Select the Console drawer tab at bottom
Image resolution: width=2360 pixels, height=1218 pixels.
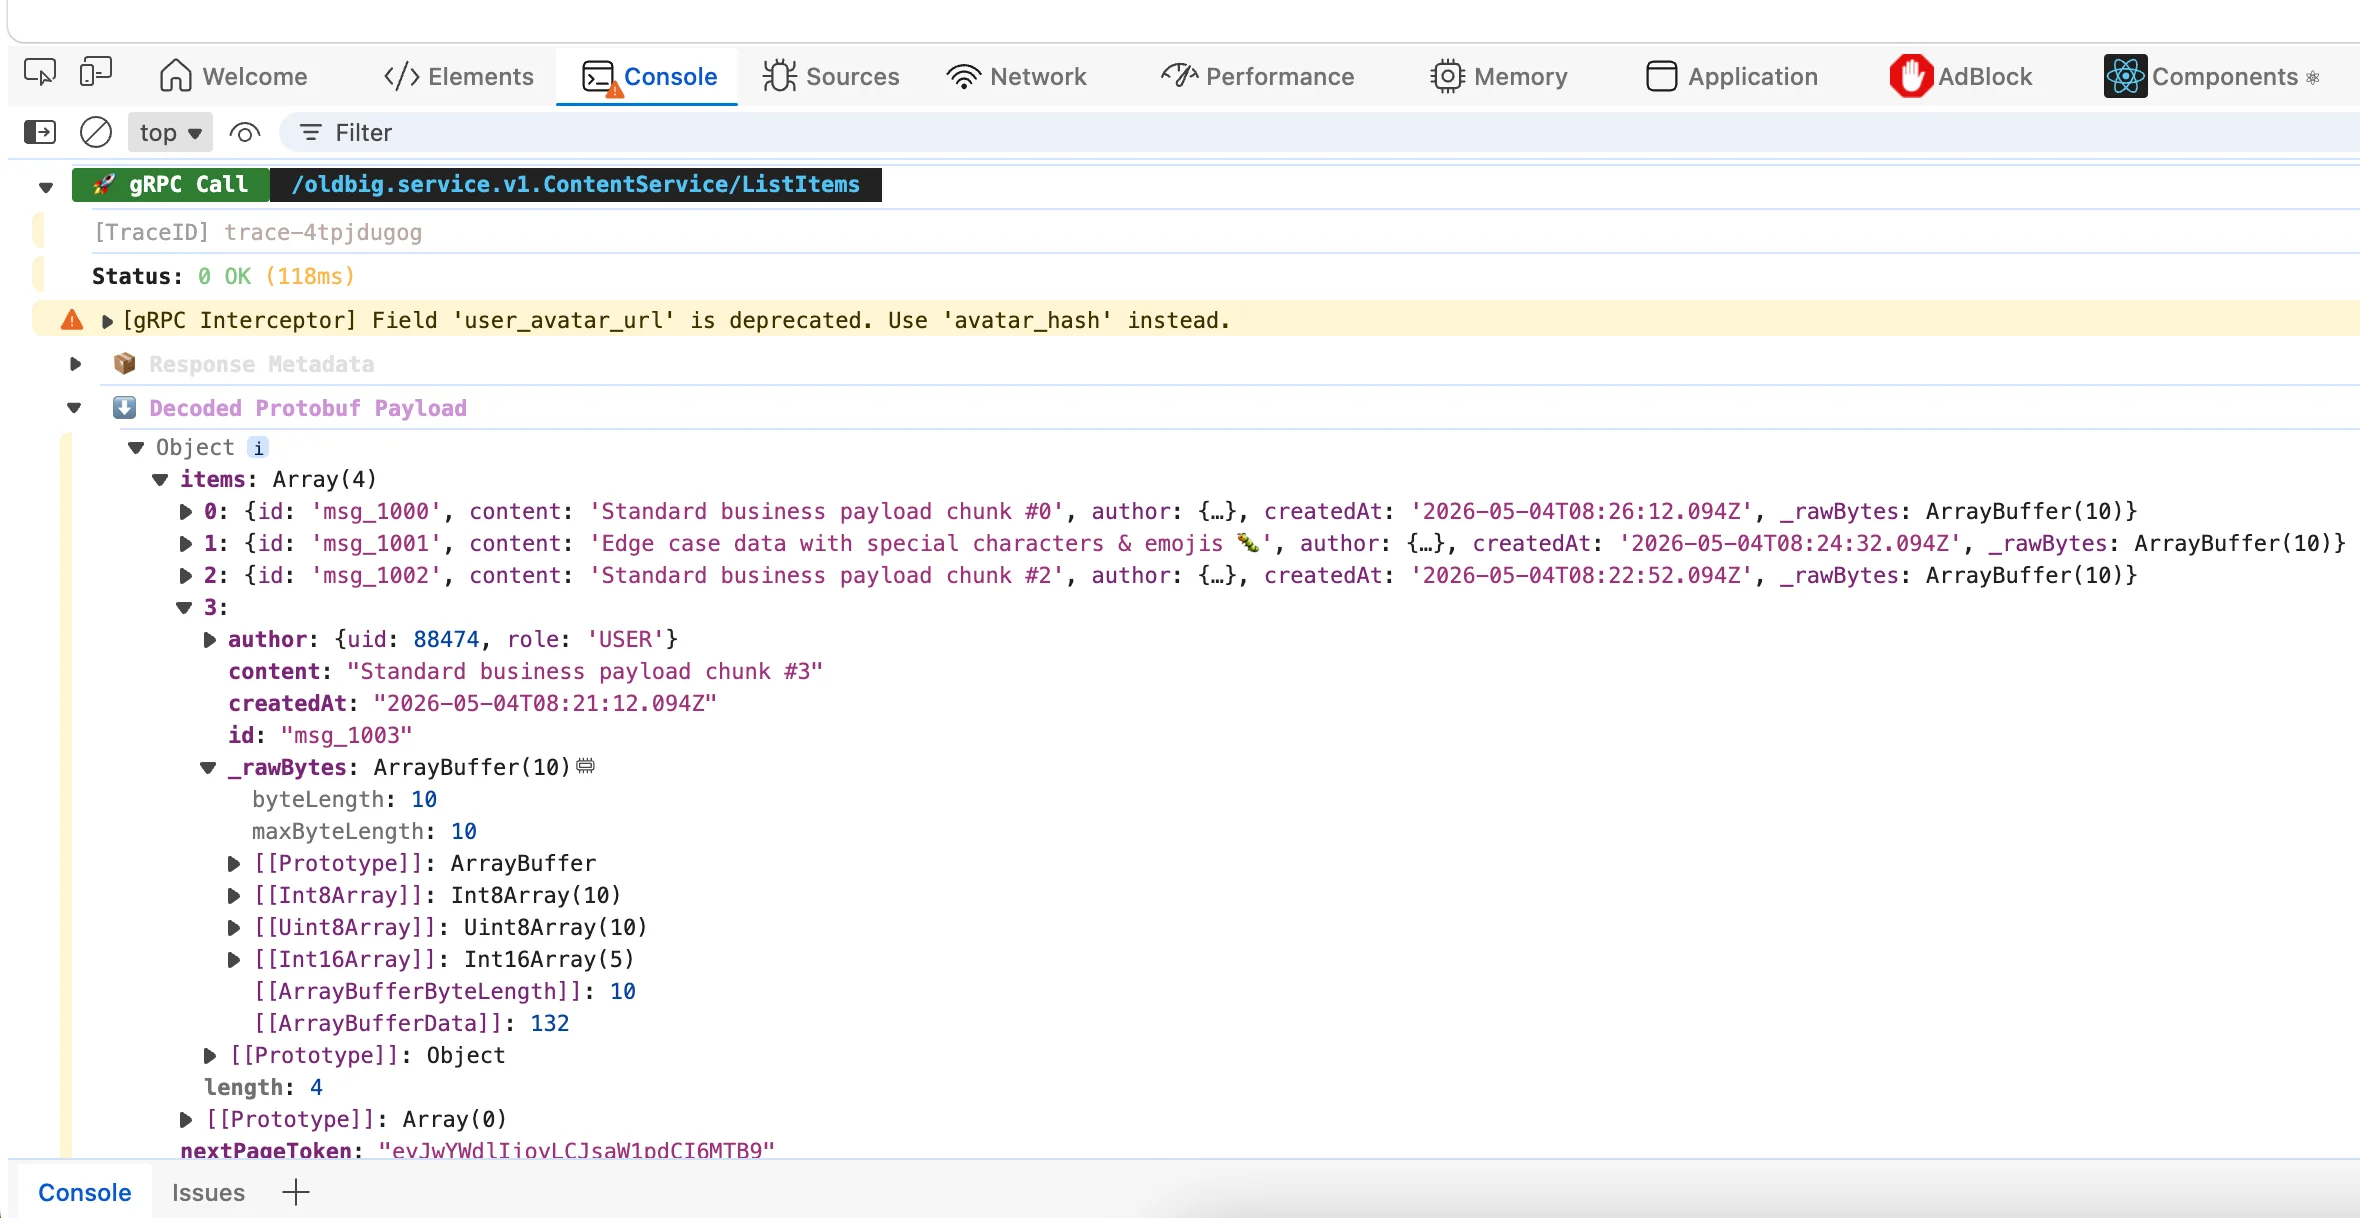coord(85,1192)
